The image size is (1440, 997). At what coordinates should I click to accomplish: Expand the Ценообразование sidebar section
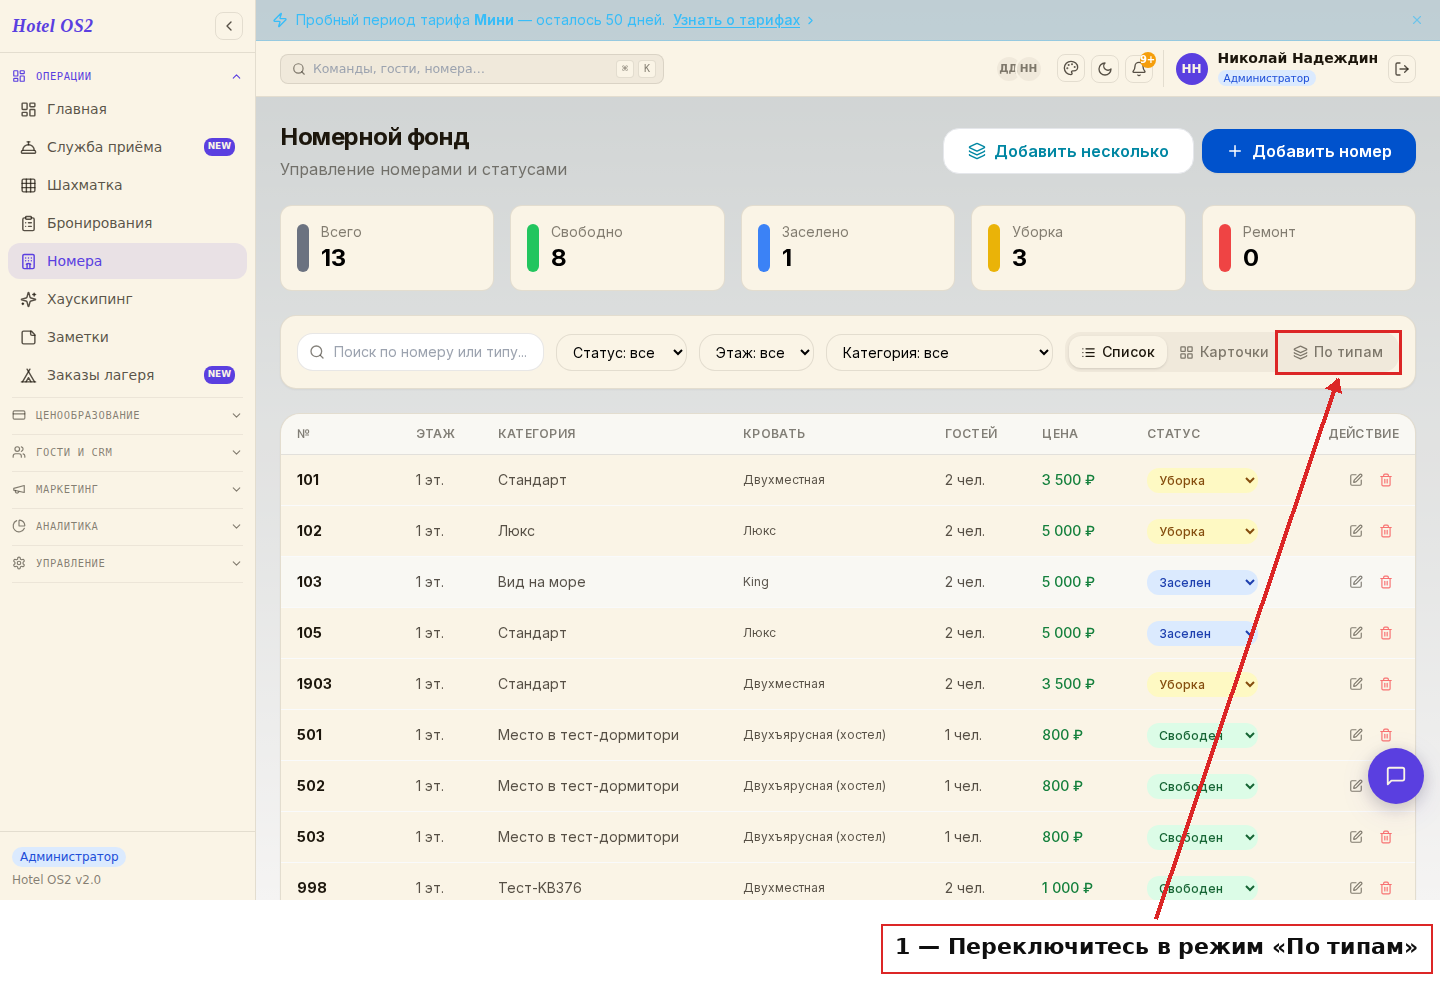(127, 415)
